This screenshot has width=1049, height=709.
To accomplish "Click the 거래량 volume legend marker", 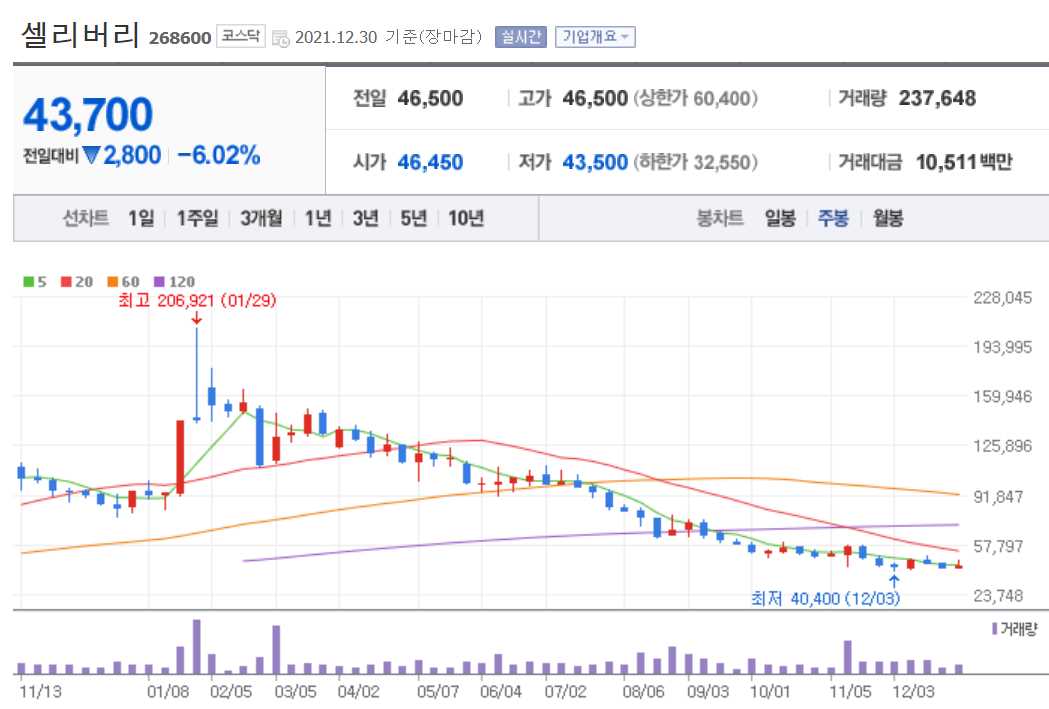I will click(x=994, y=629).
